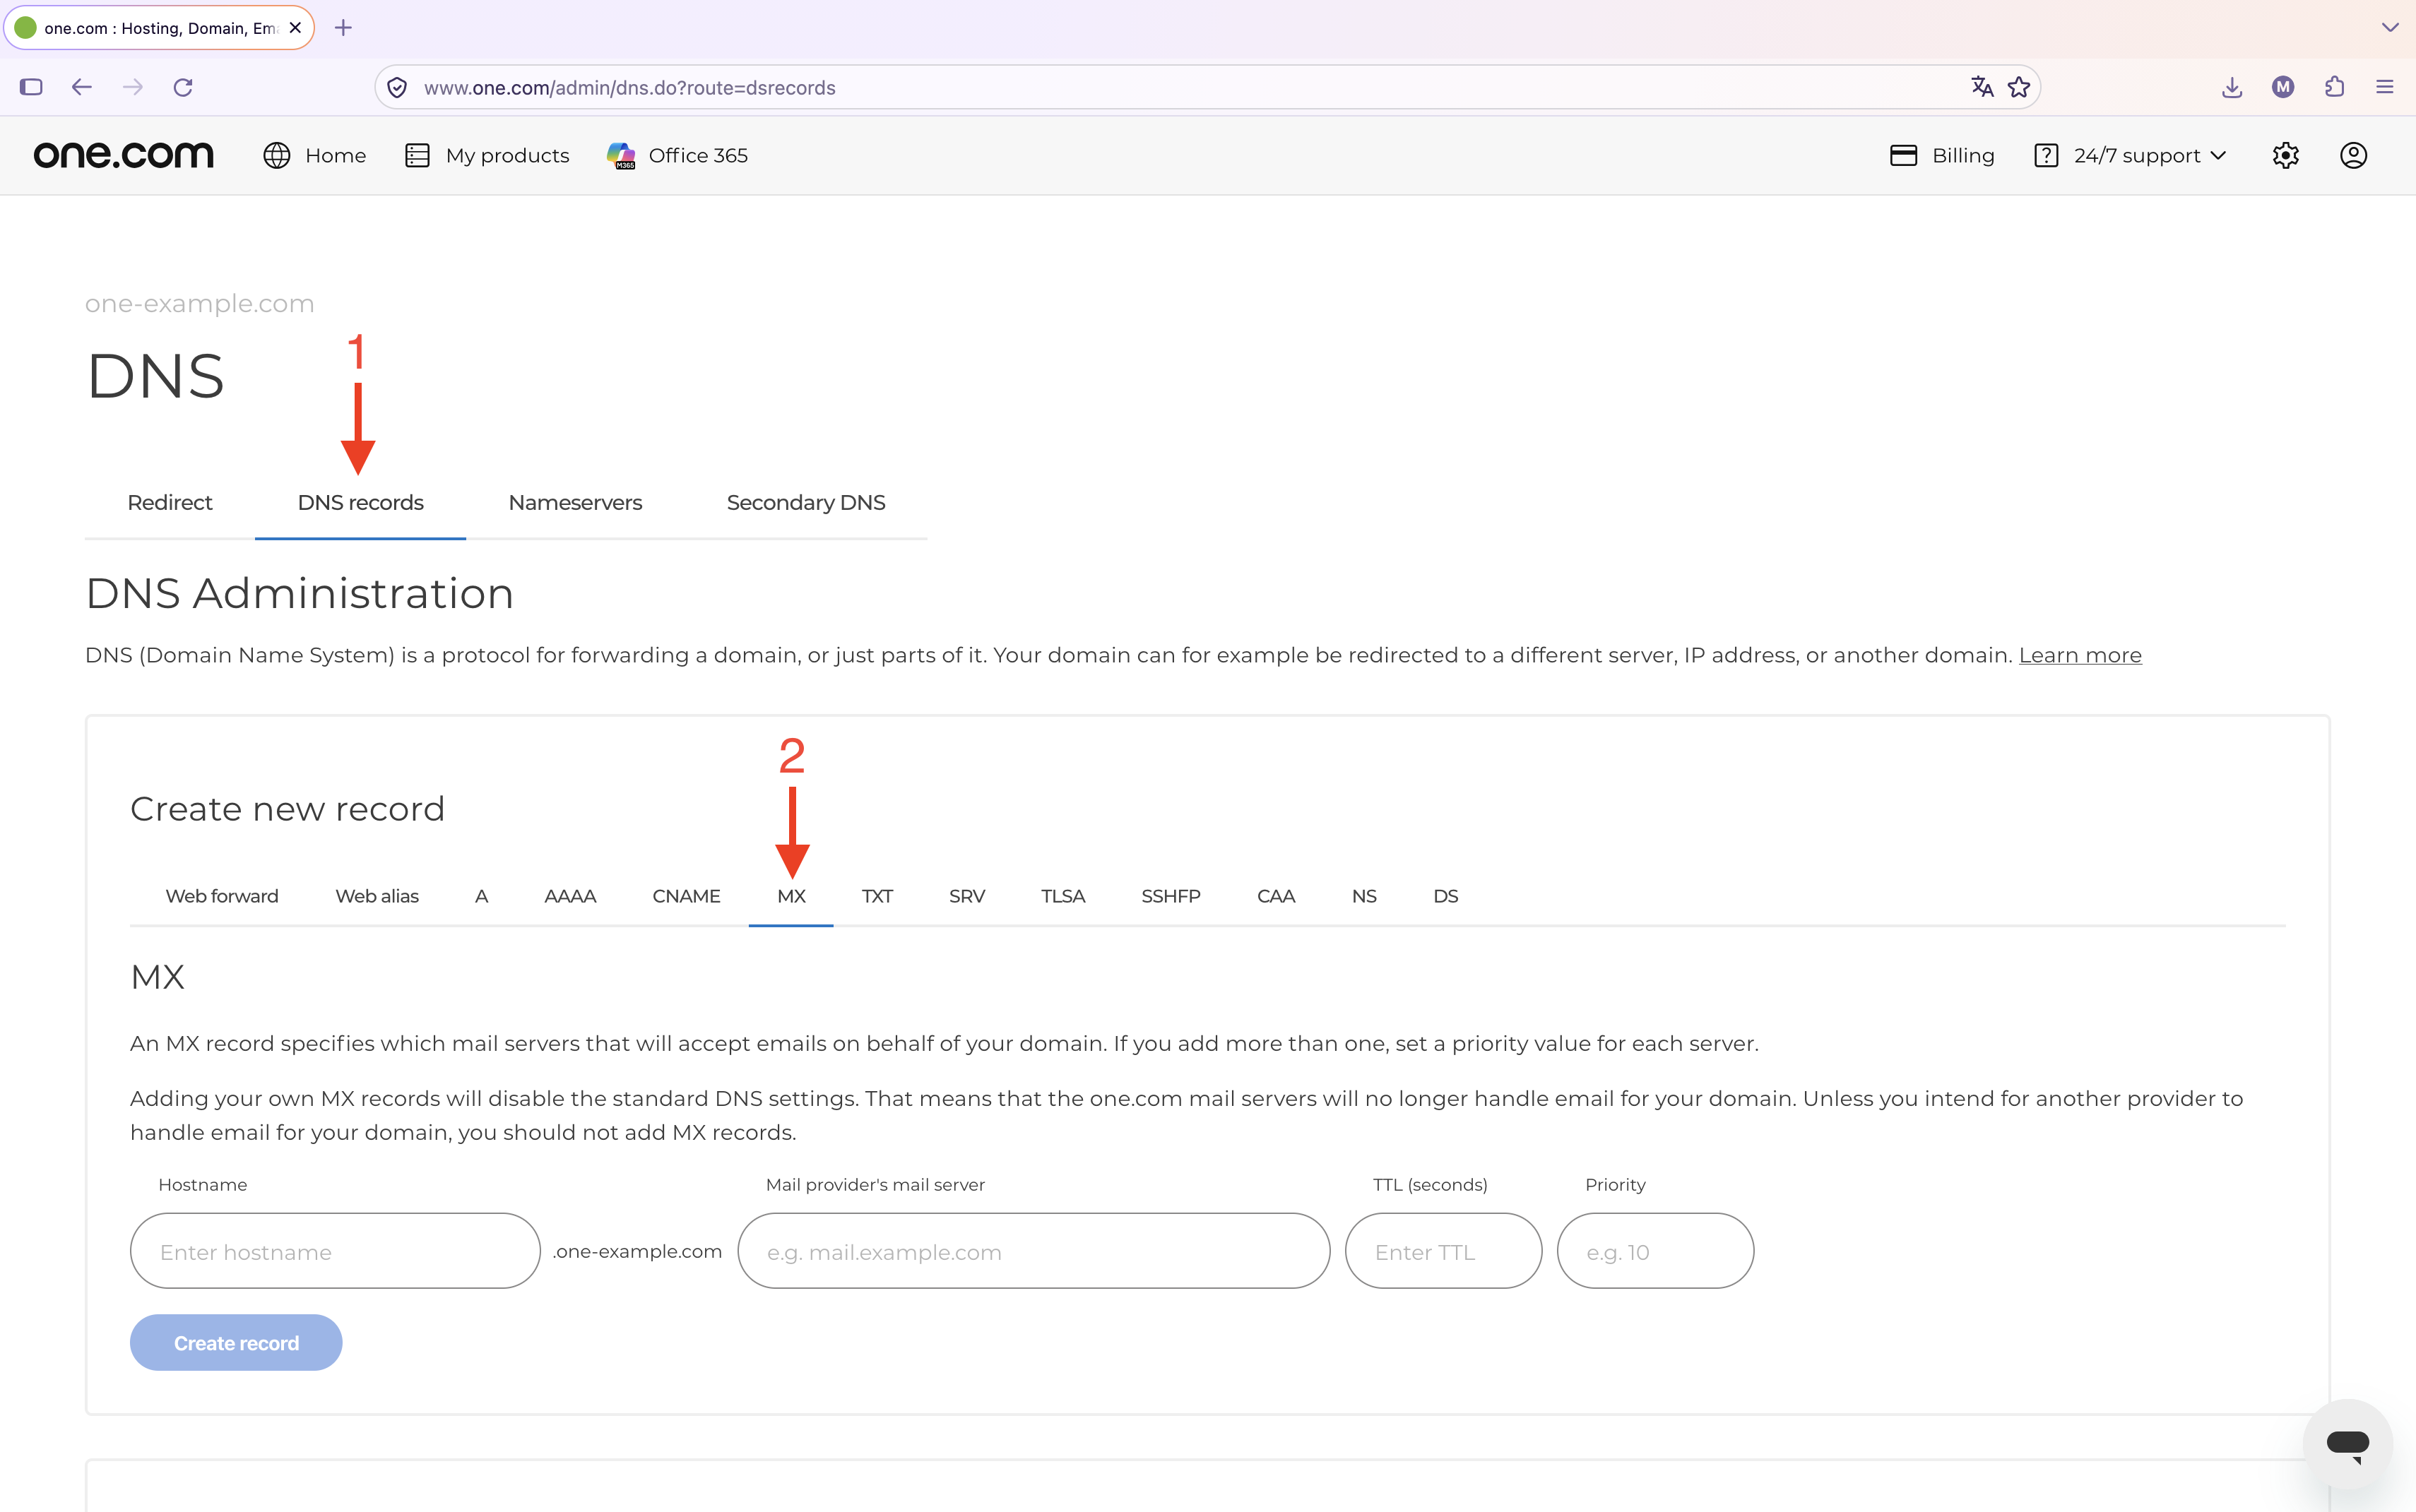The image size is (2416, 1512).
Task: Open Office 365 in navigation
Action: pos(677,155)
